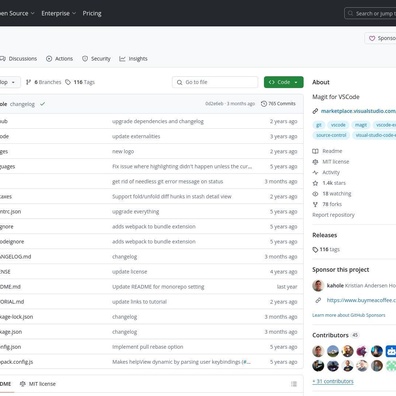
Task: Click the clock history icon beside Commits
Action: coord(264,104)
